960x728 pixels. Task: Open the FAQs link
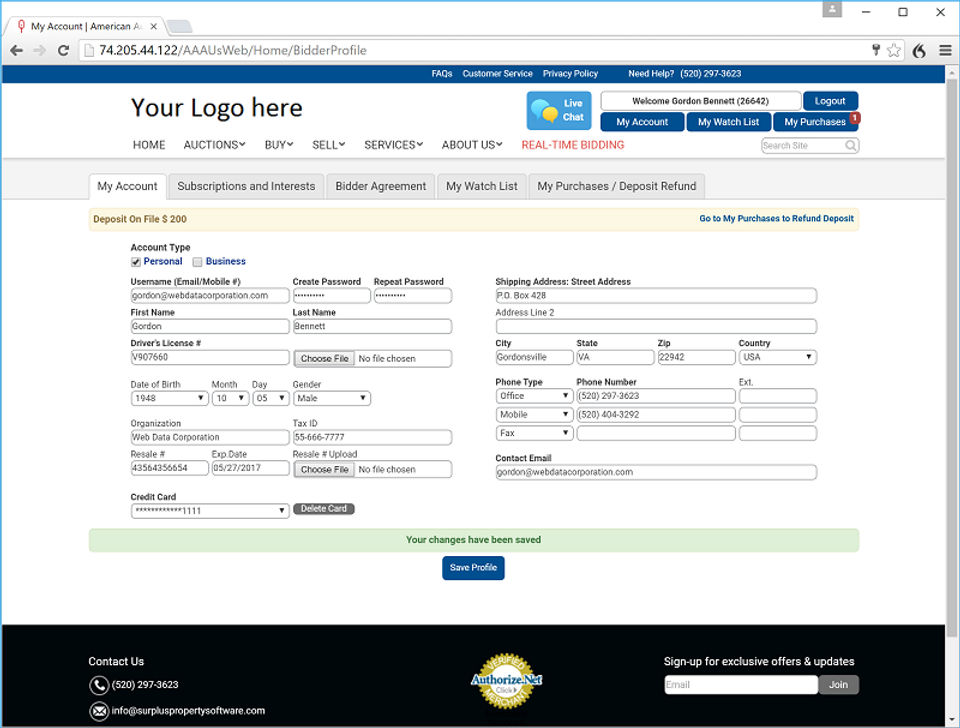pos(441,73)
